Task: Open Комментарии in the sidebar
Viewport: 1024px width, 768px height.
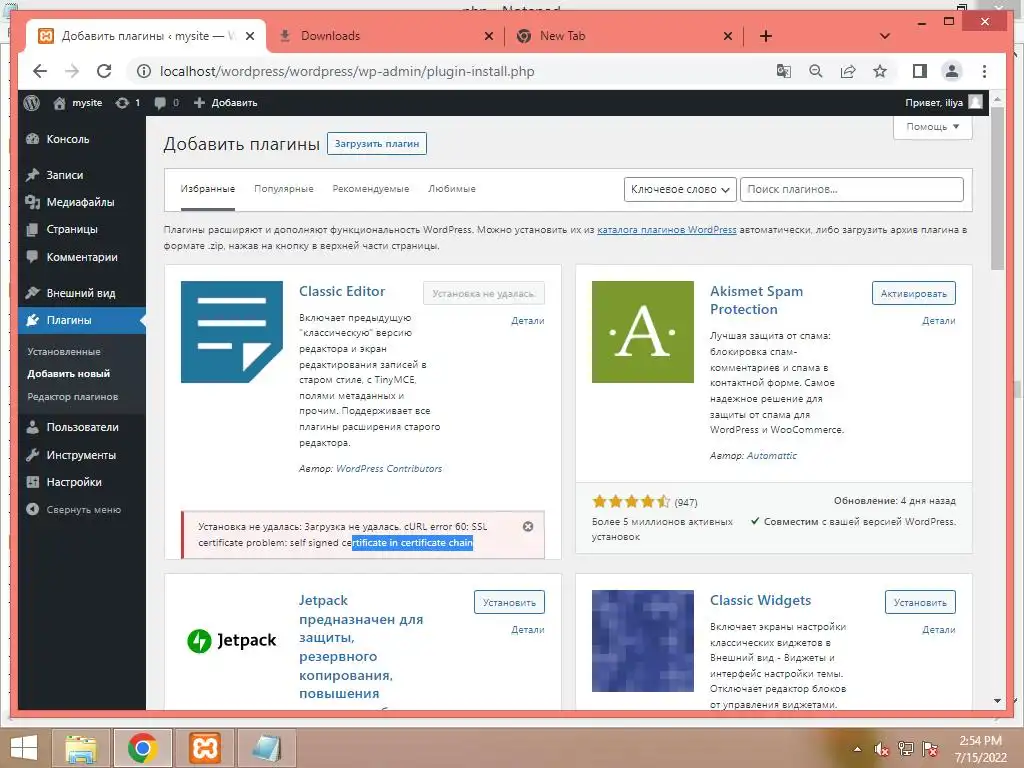Action: [82, 257]
